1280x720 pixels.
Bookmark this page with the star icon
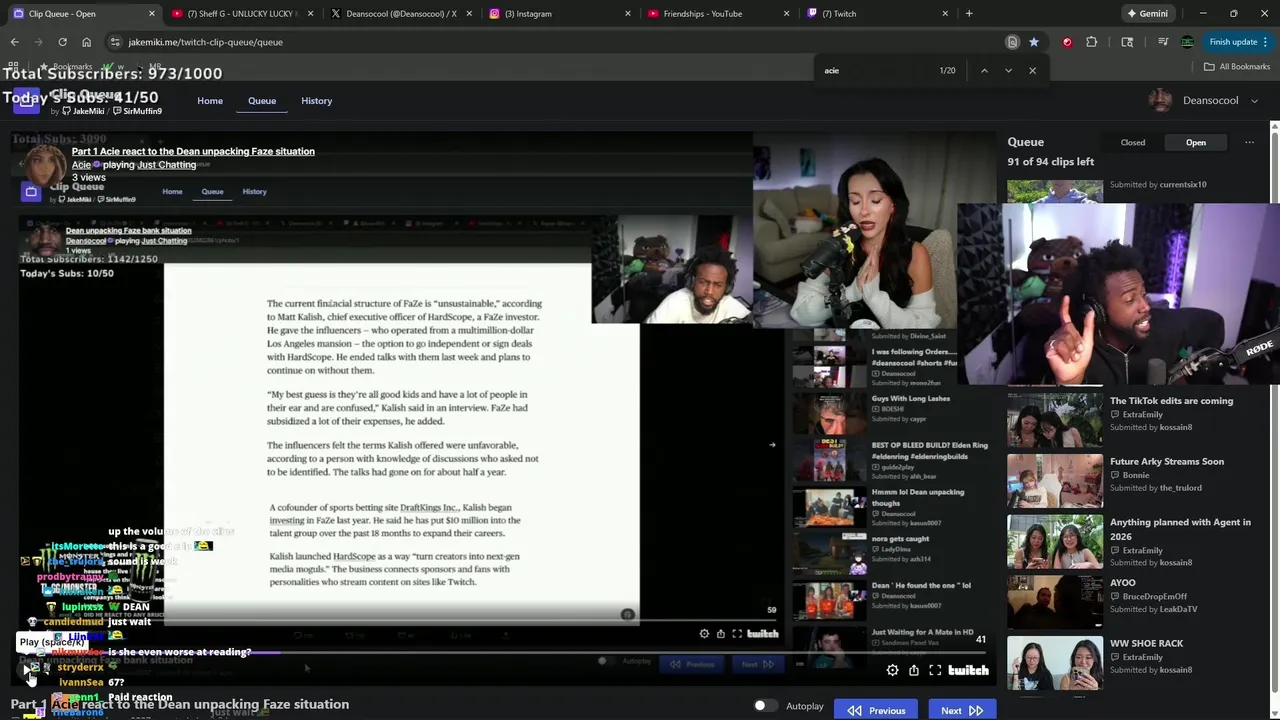pos(1034,42)
